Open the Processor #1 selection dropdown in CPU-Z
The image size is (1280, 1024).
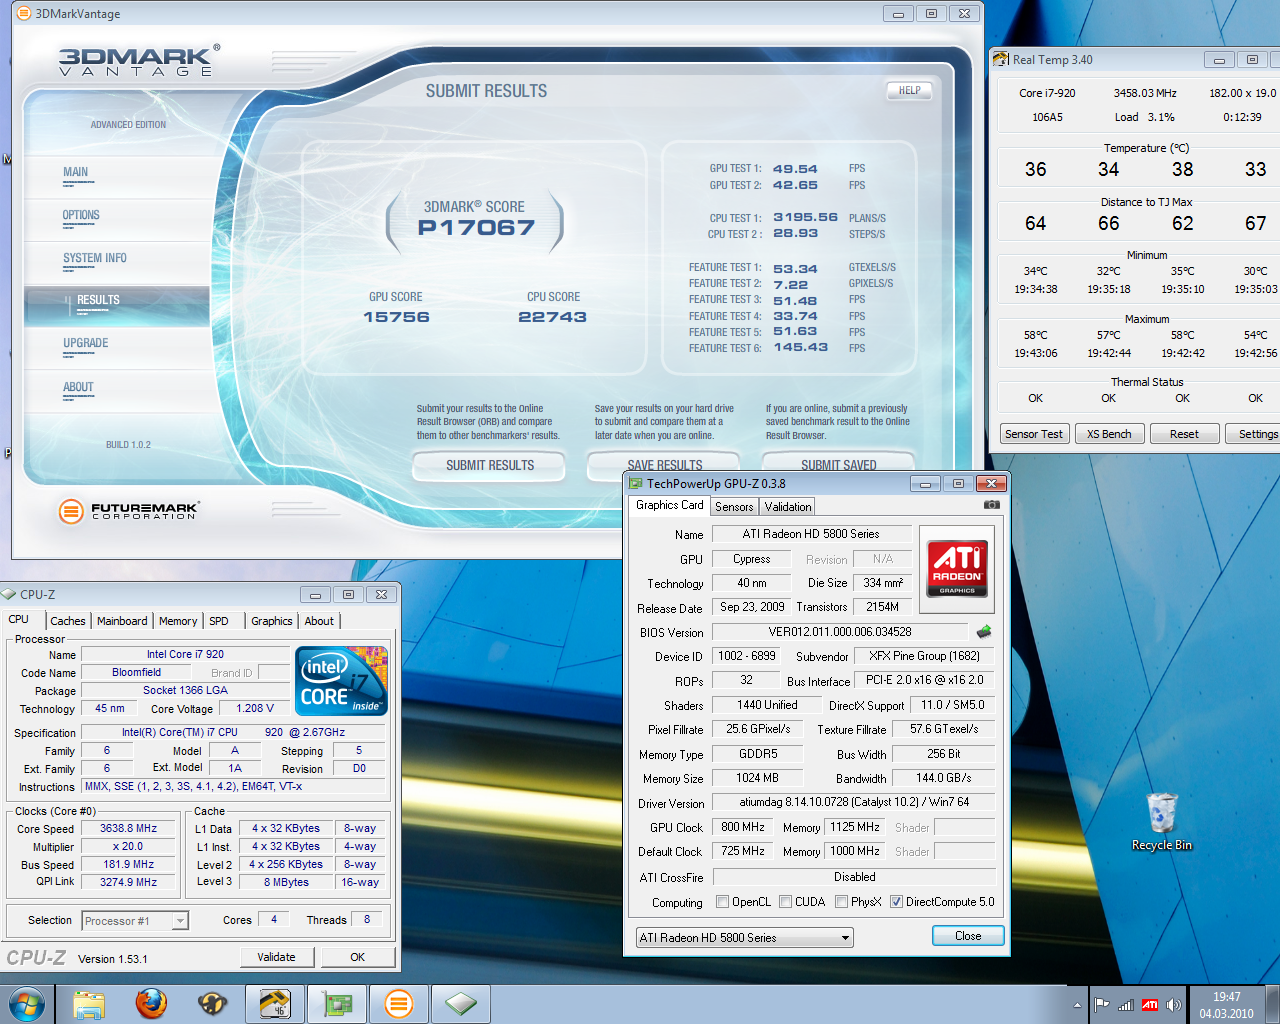(x=135, y=921)
